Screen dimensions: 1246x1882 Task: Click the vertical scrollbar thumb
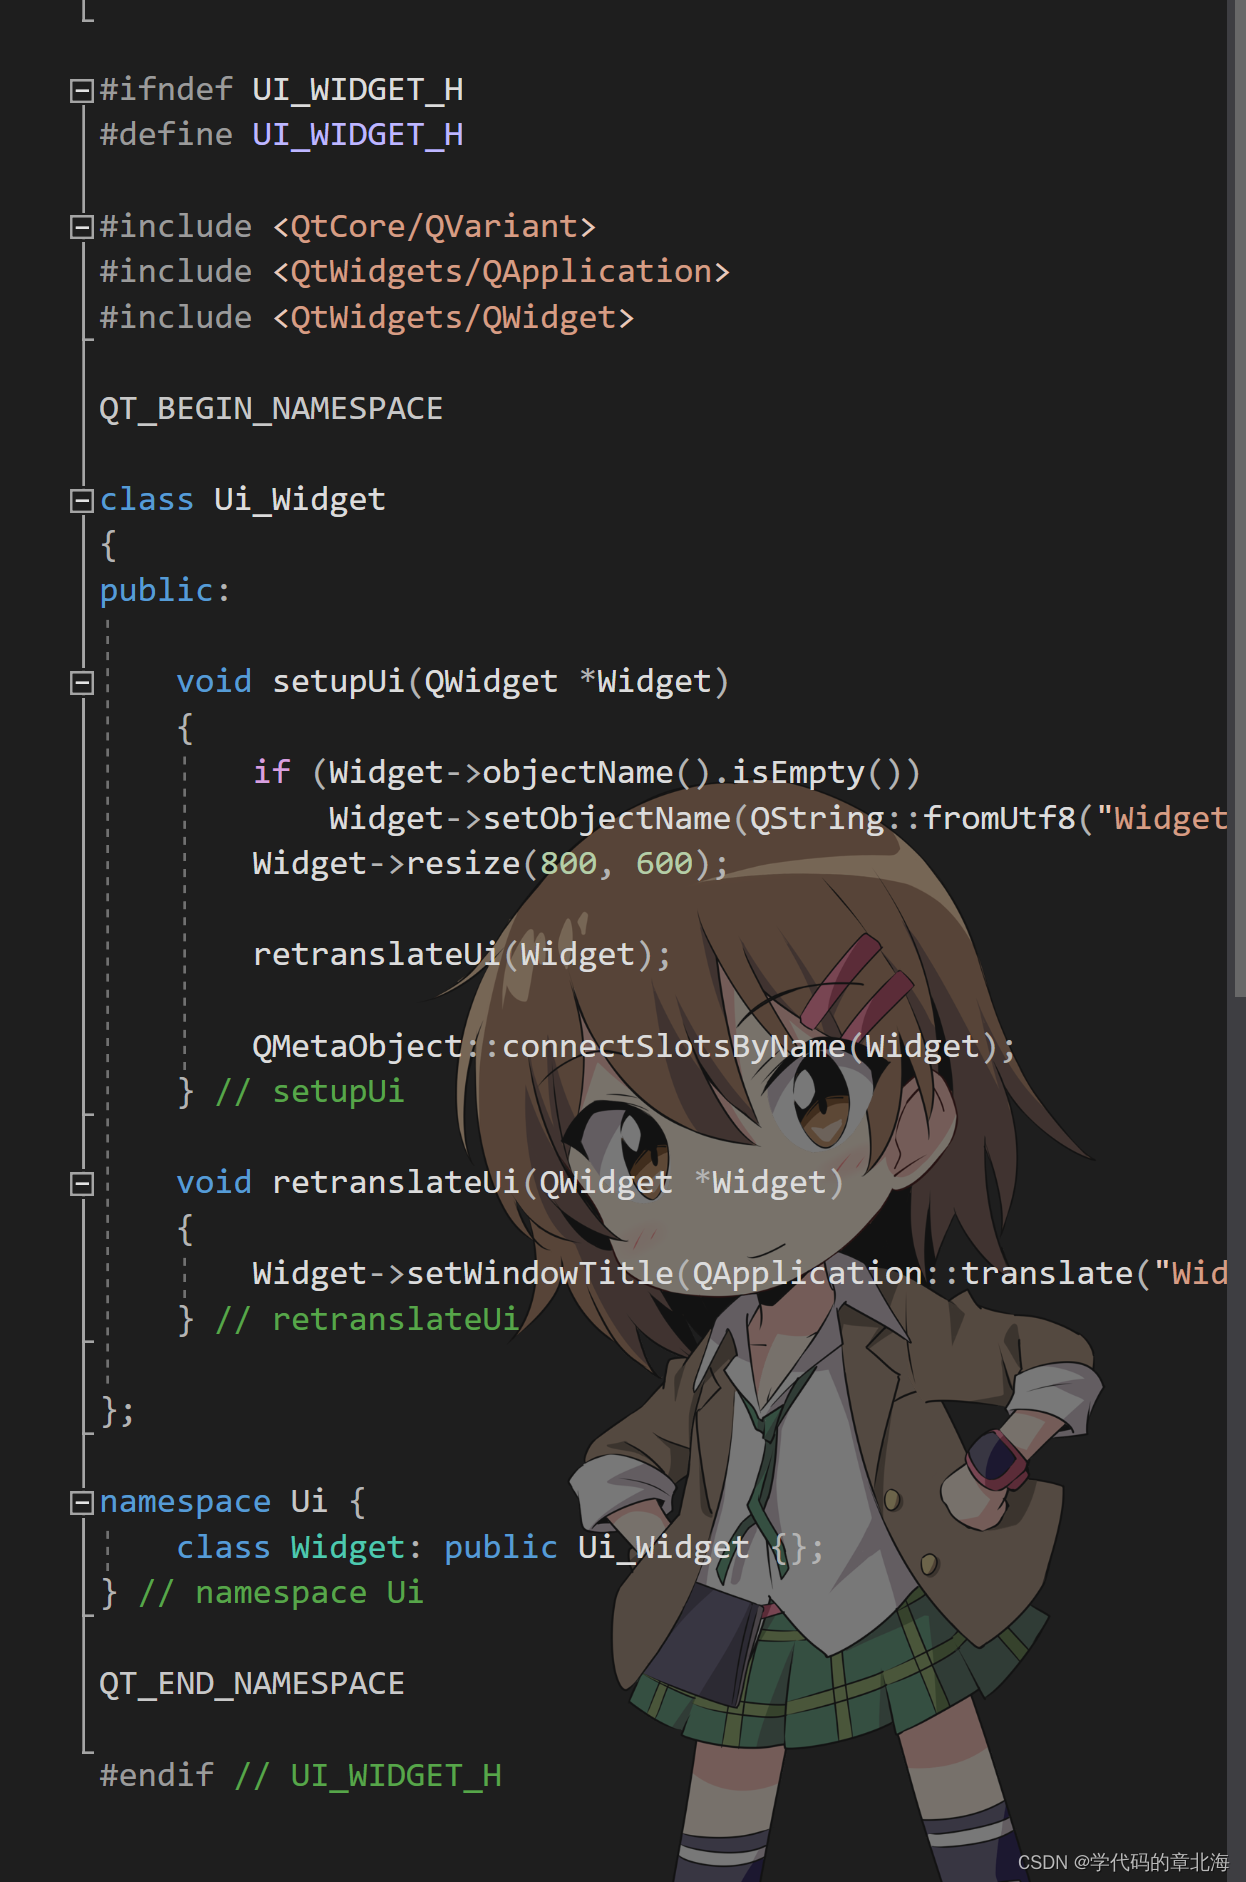click(x=1240, y=498)
